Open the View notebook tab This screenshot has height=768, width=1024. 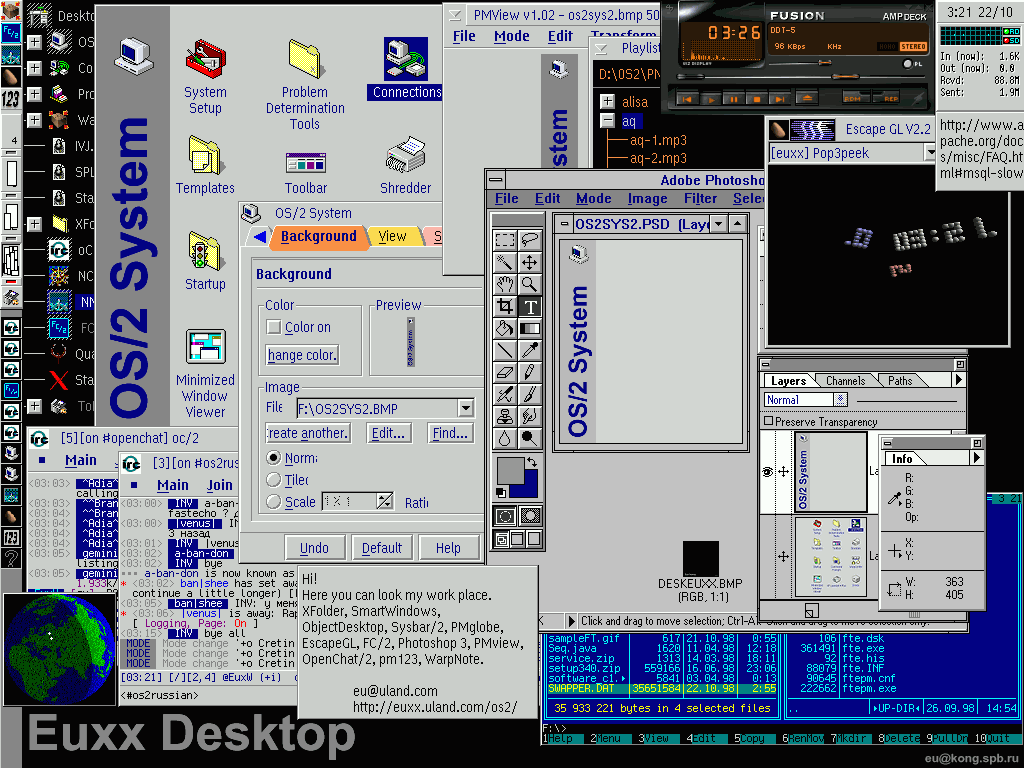(392, 236)
